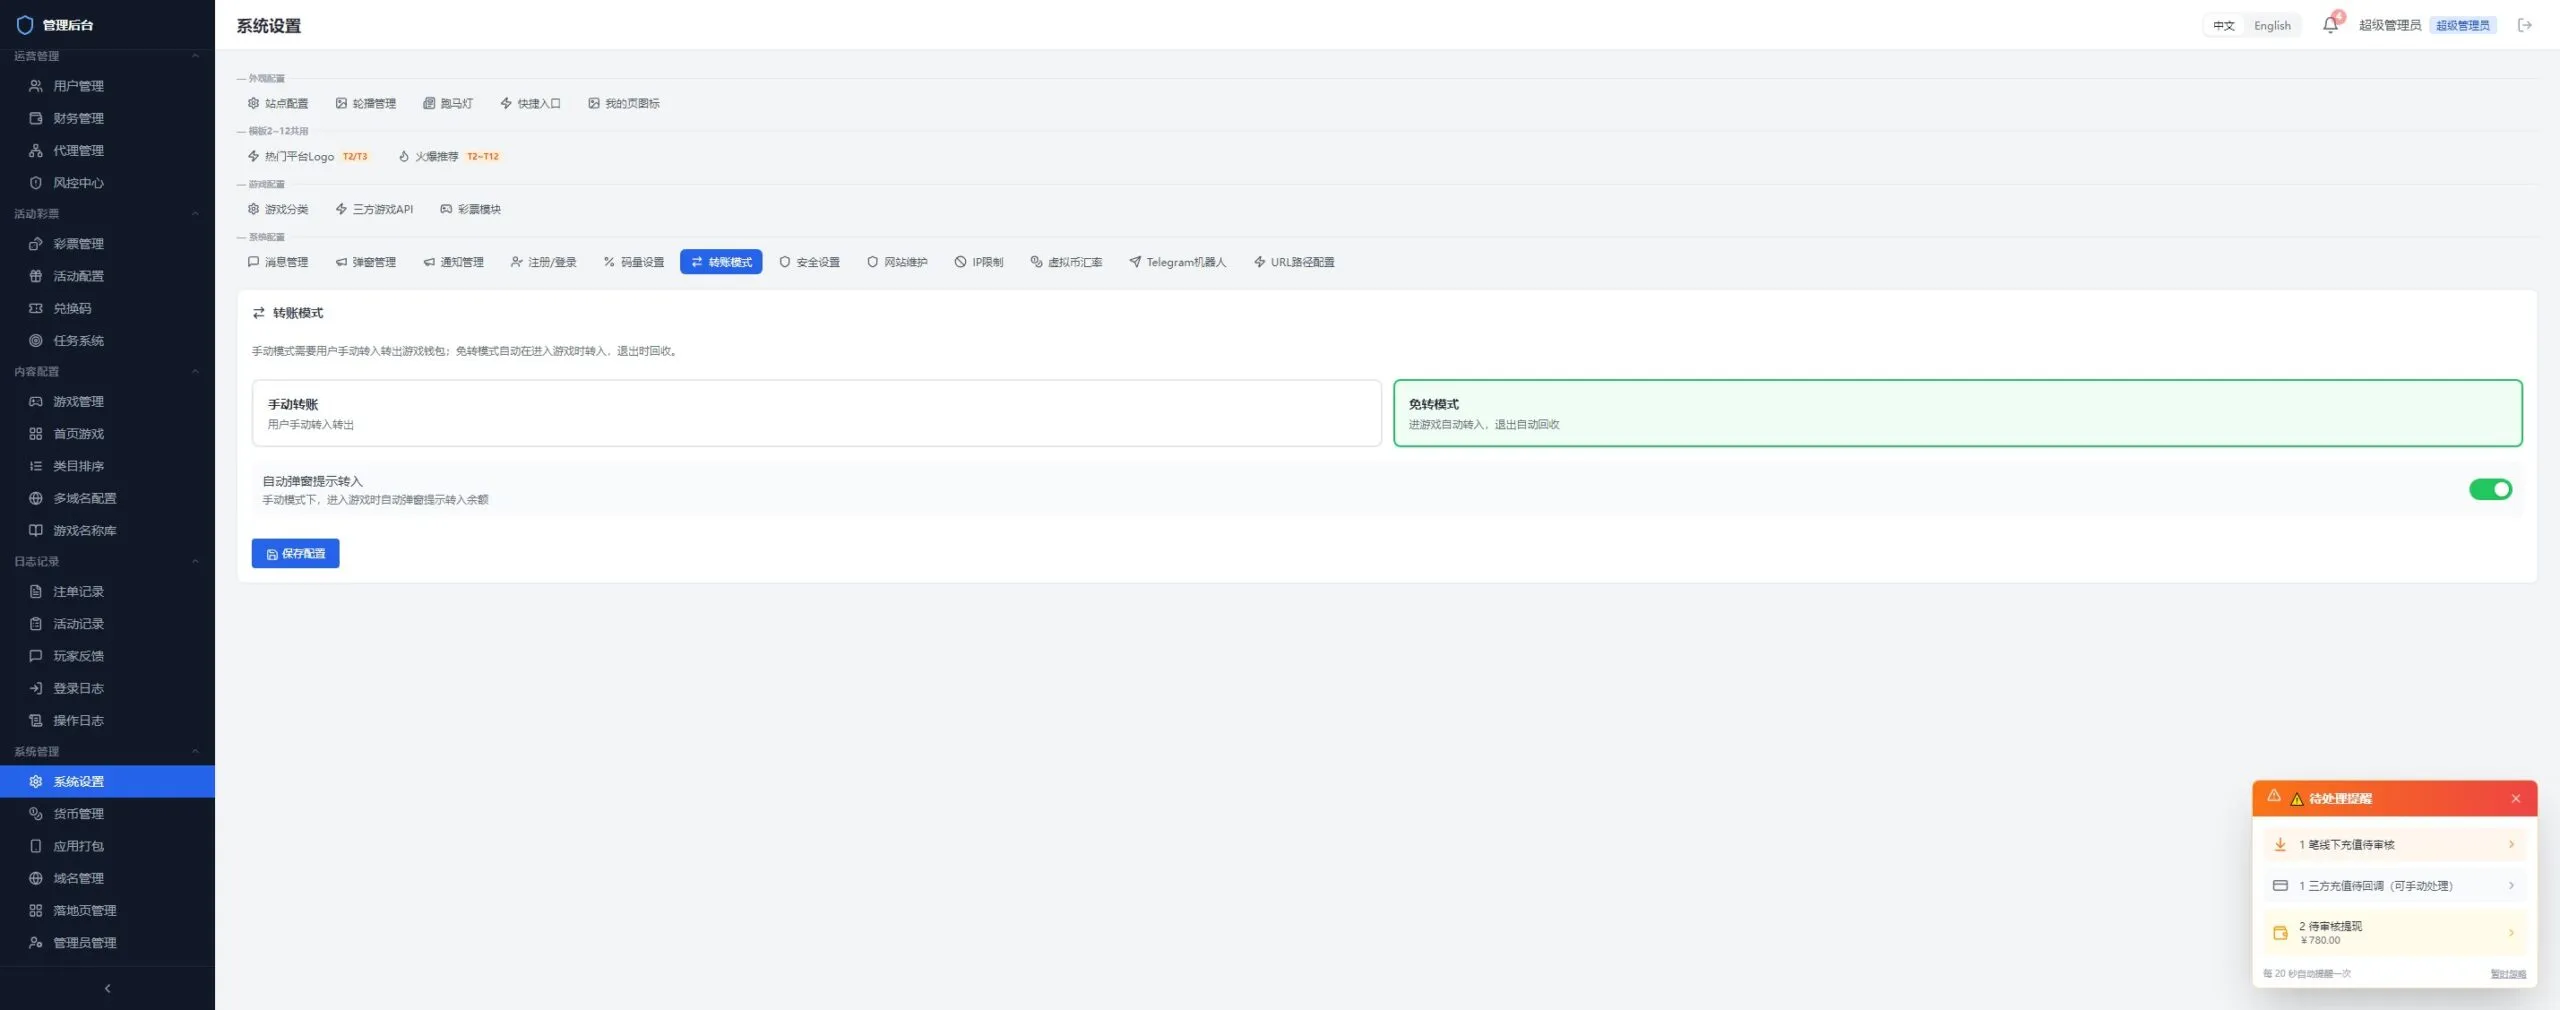This screenshot has height=1010, width=2560.
Task: Open 应用打包 in the sidebar
Action: click(107, 846)
